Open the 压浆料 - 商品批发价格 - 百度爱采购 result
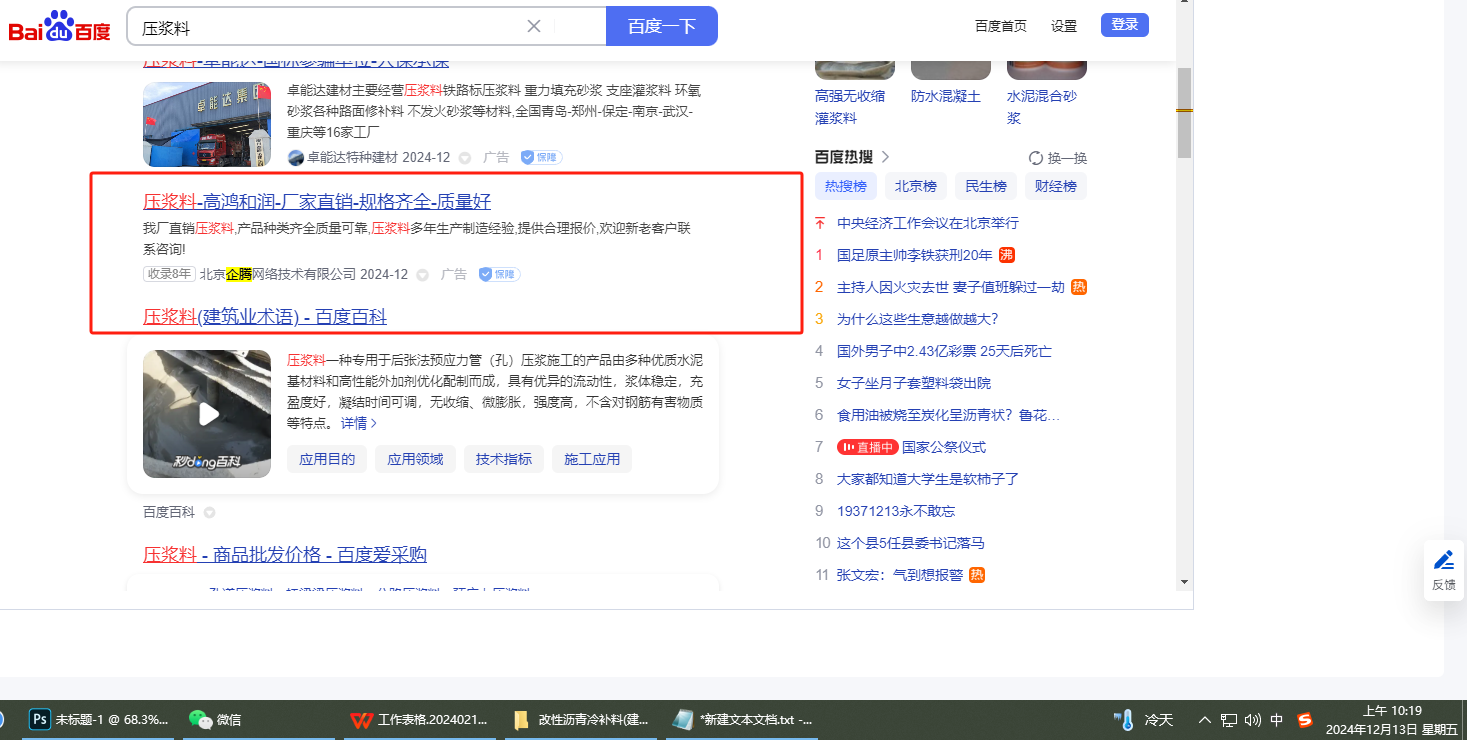 (x=285, y=555)
